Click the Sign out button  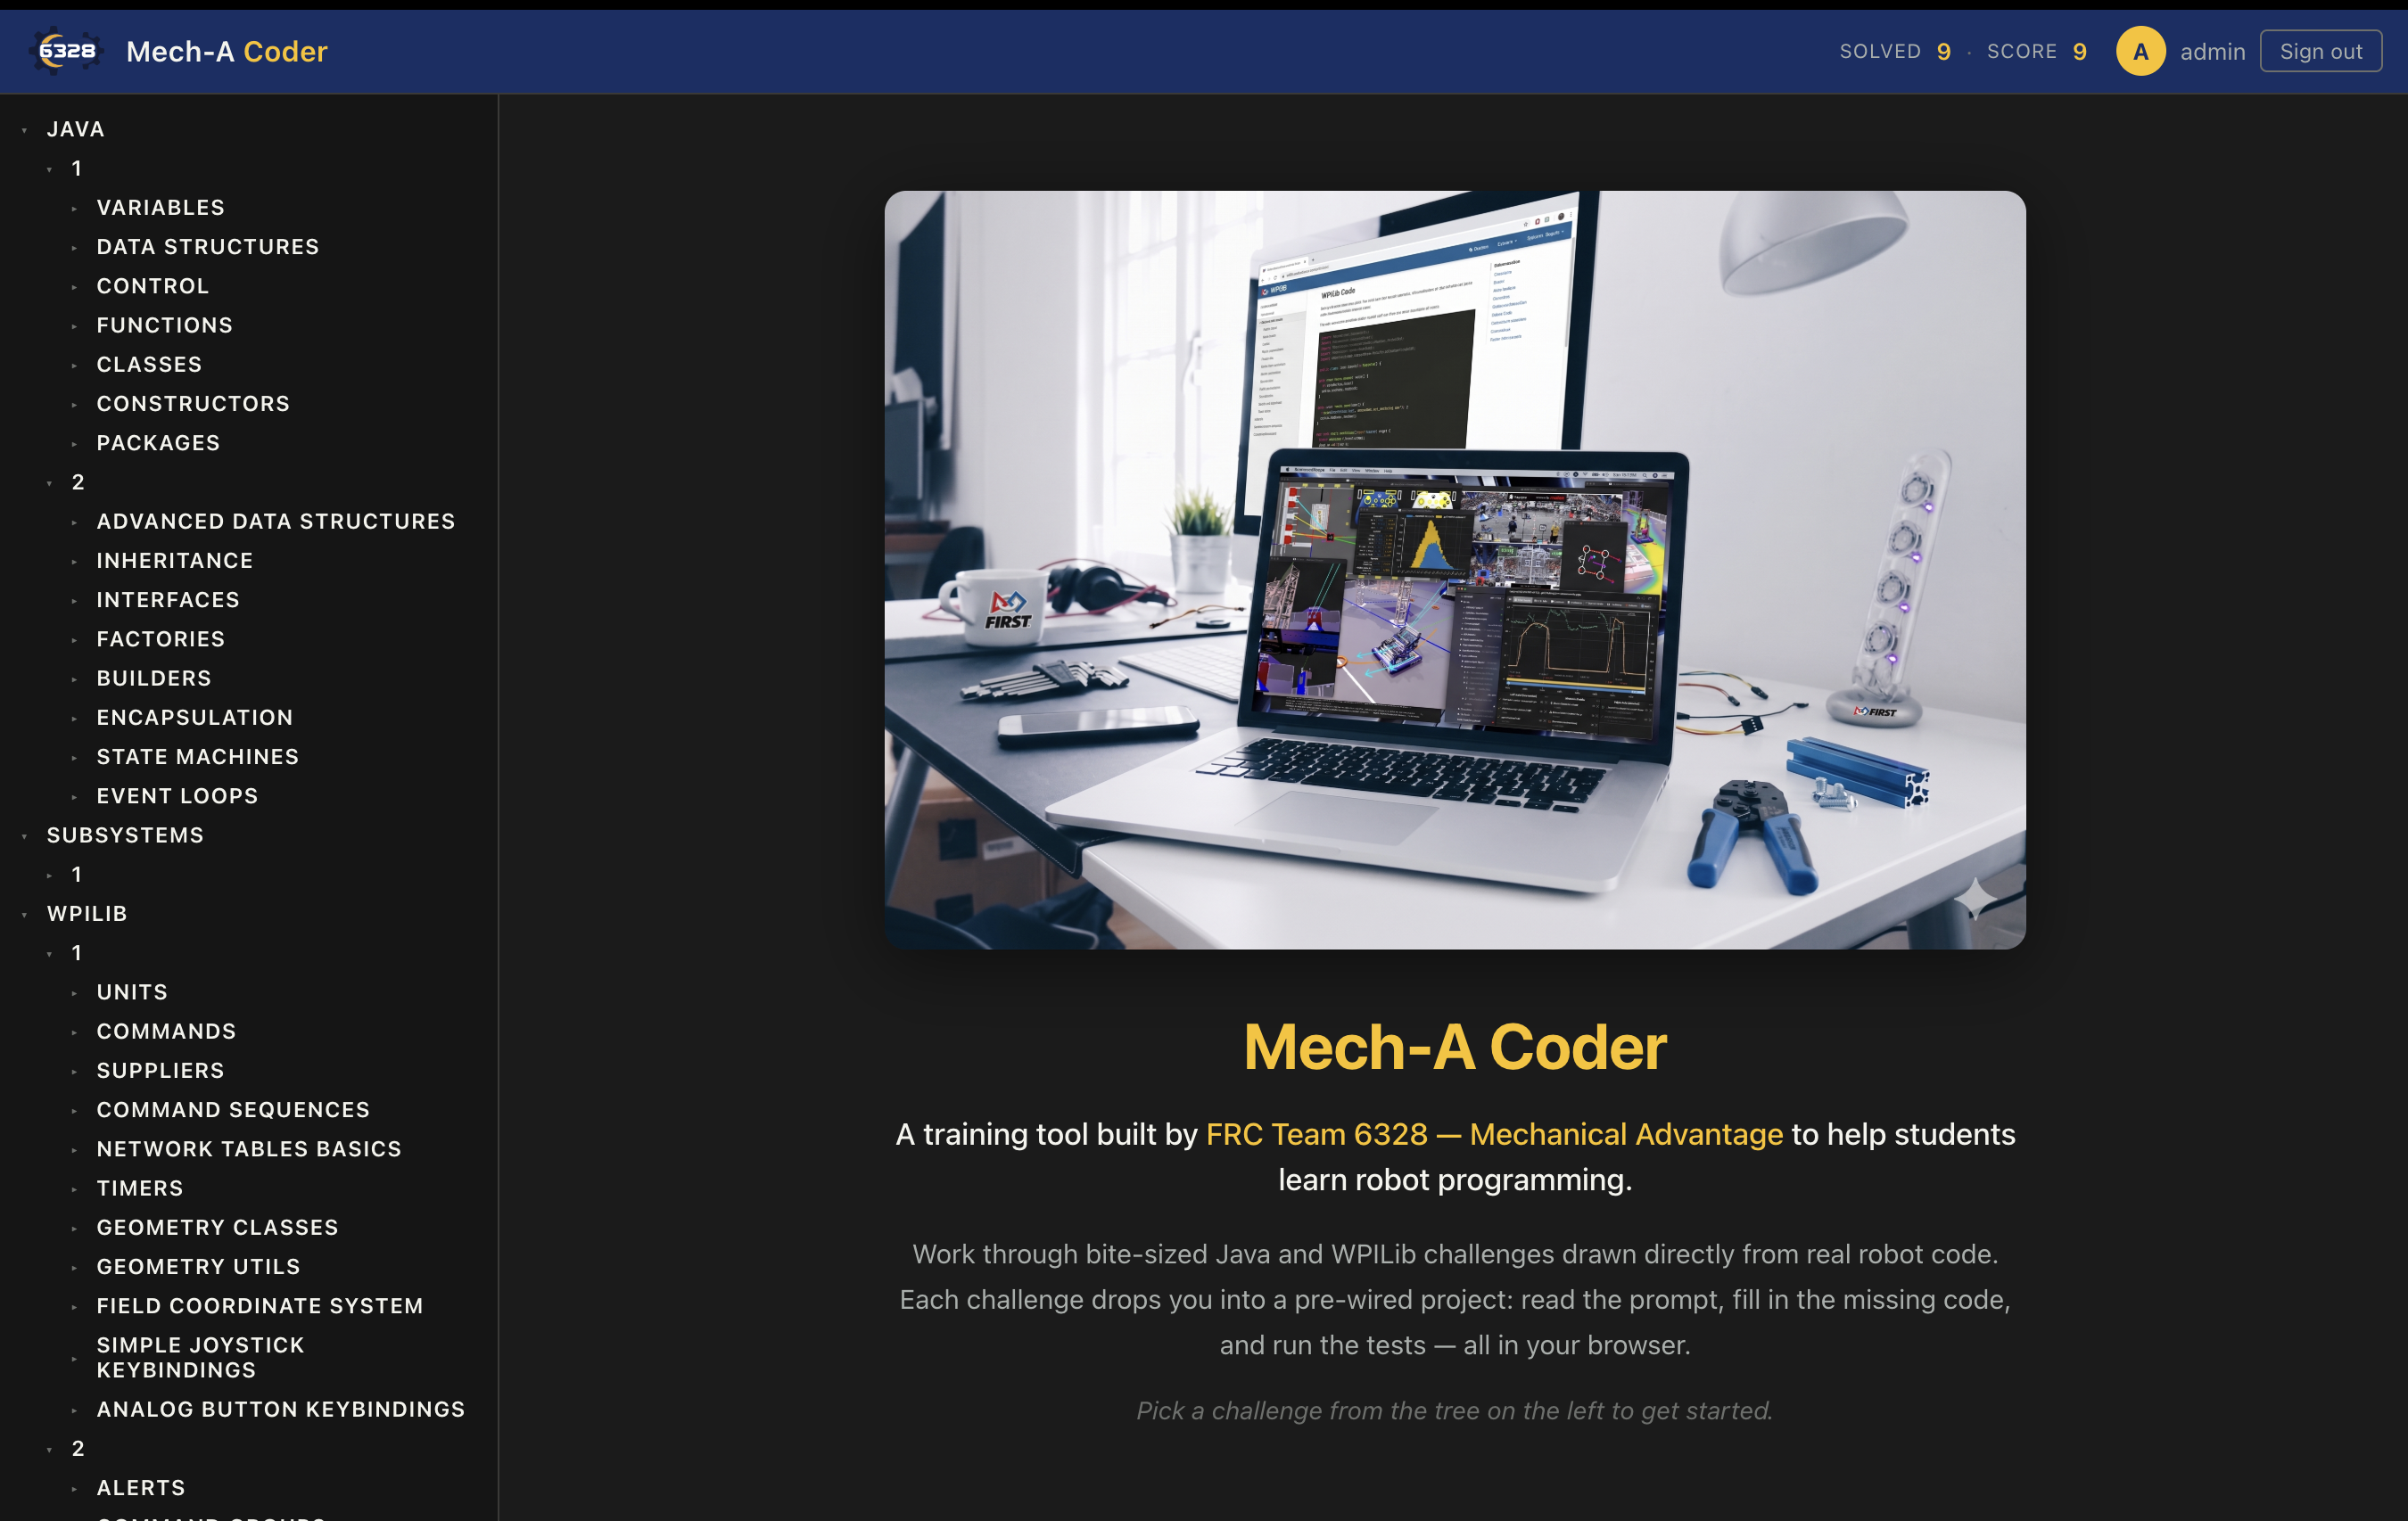point(2320,51)
